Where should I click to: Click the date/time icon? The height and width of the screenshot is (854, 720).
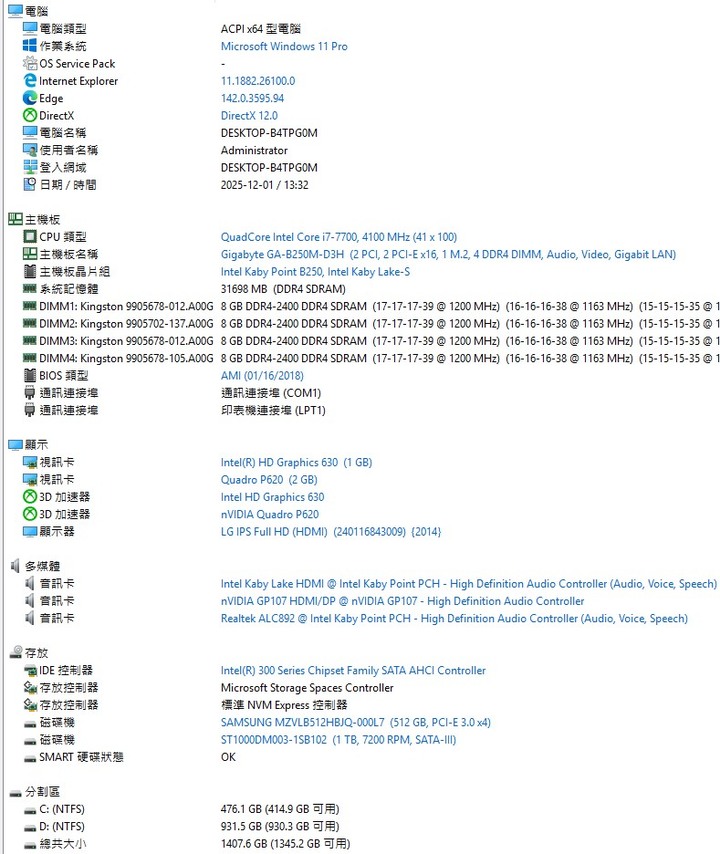(30, 185)
